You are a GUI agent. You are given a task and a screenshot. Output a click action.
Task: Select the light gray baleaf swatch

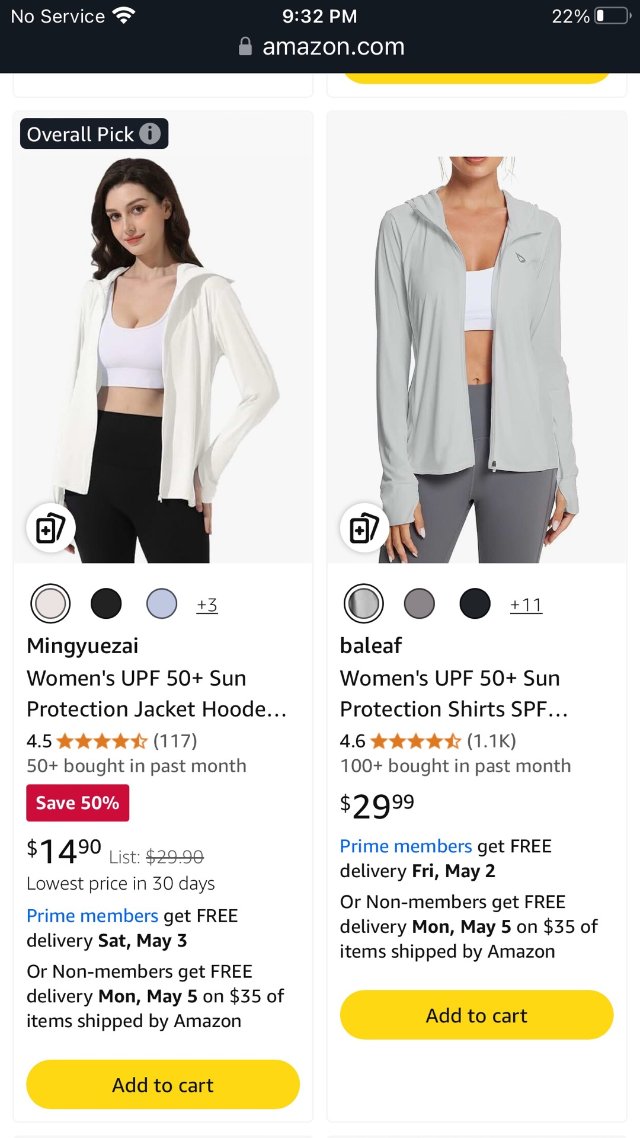click(364, 603)
